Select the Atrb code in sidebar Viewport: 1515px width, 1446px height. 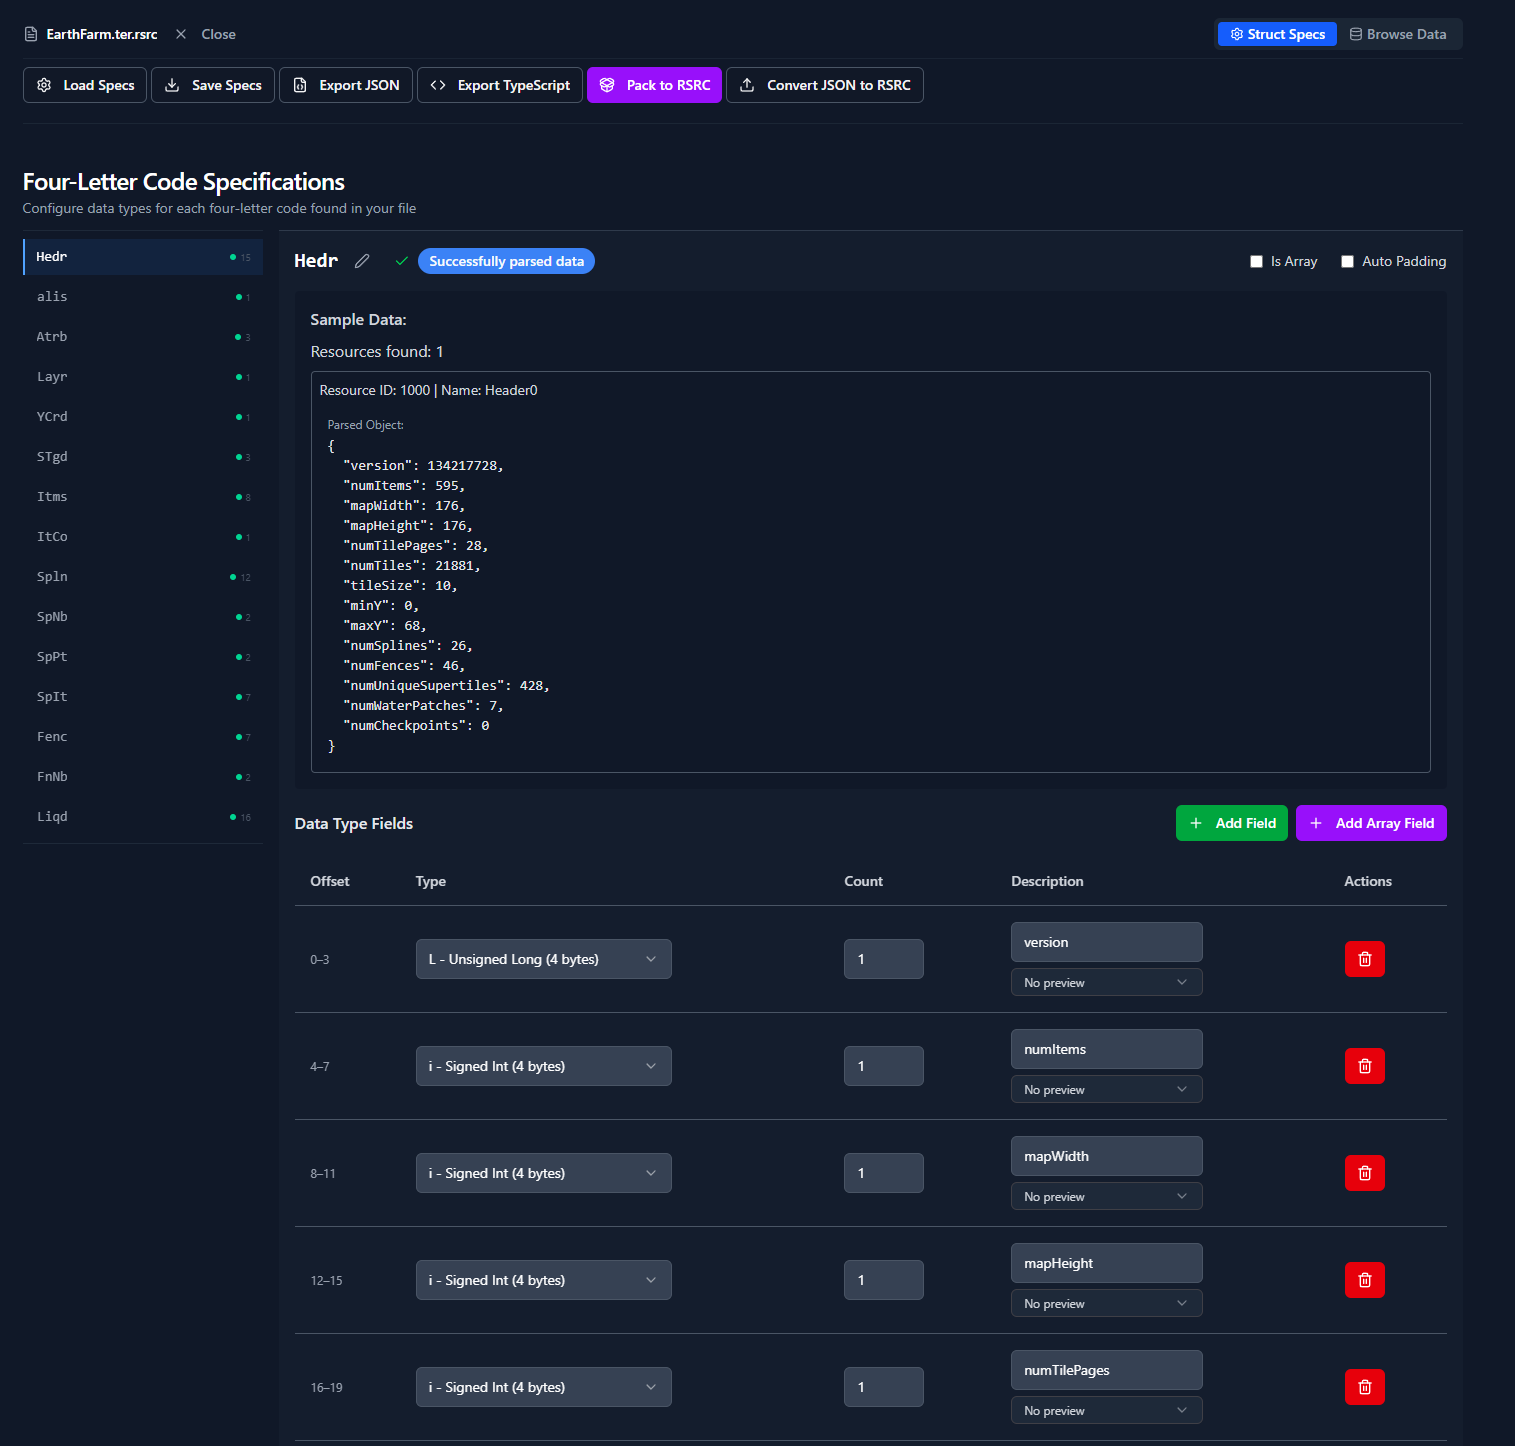[143, 337]
